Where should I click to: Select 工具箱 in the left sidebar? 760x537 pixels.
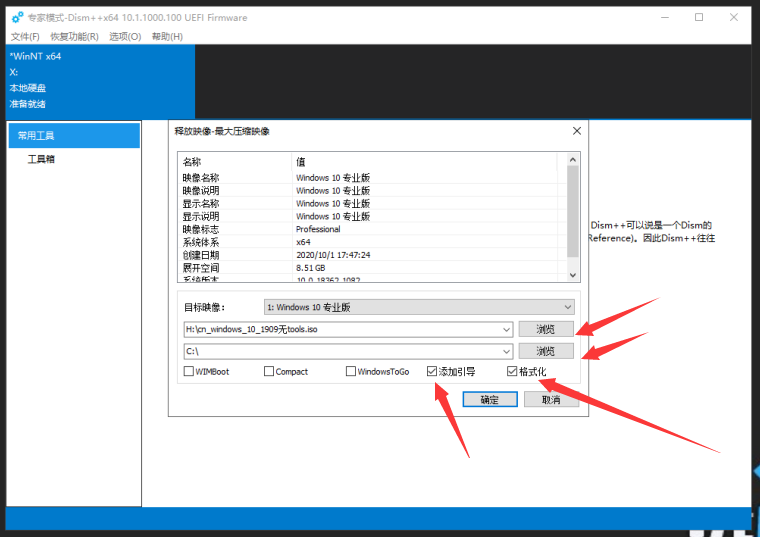[x=41, y=159]
